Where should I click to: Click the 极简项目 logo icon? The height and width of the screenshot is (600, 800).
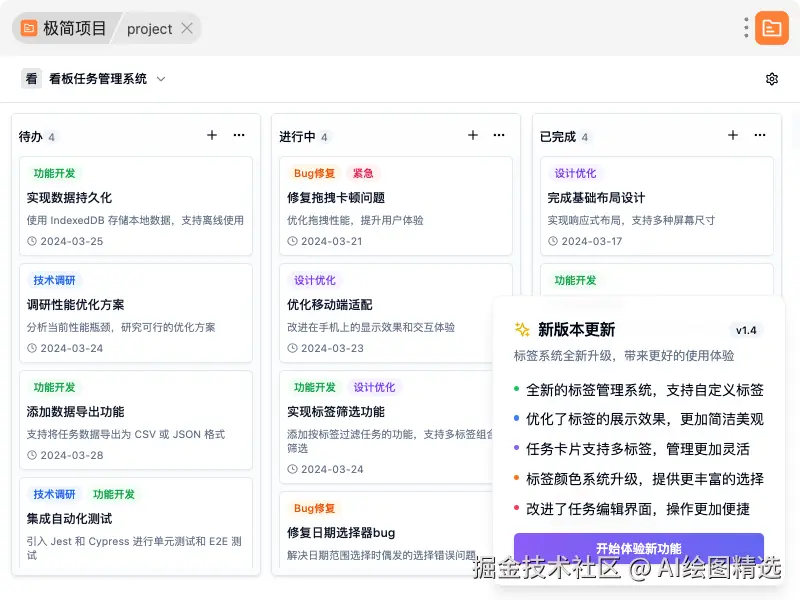pyautogui.click(x=27, y=27)
